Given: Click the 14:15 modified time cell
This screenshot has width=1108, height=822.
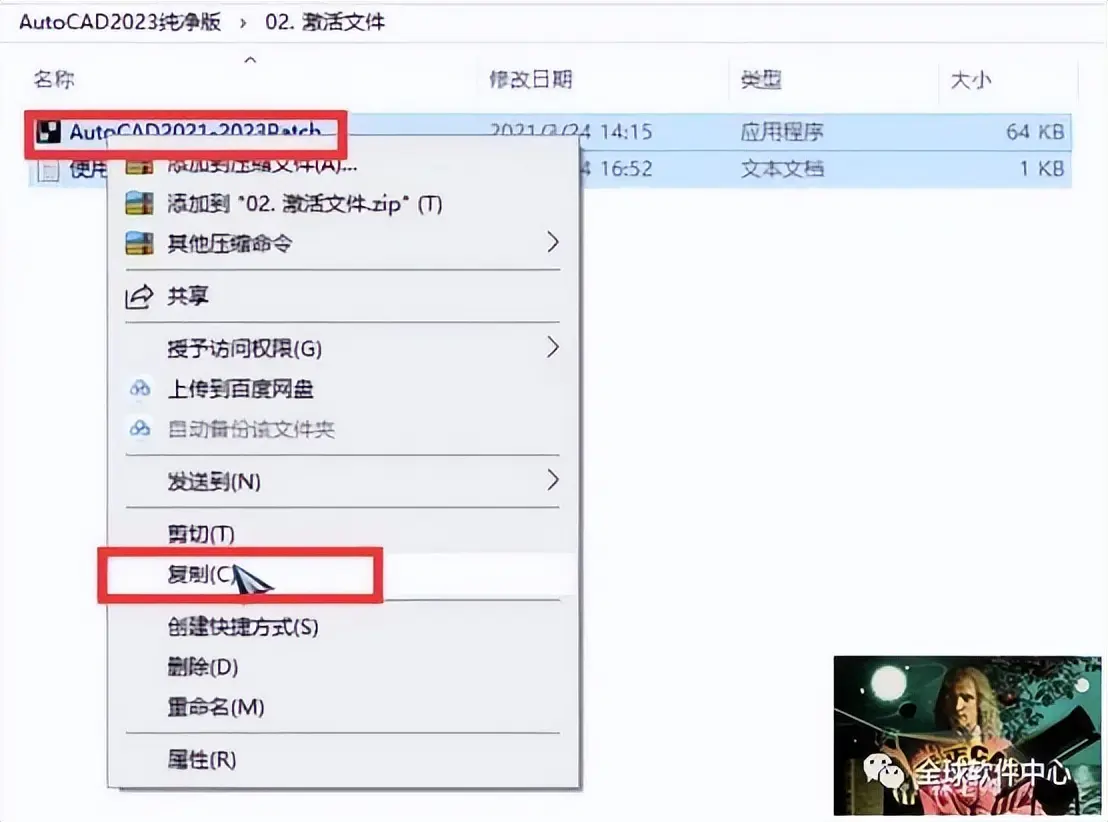Looking at the screenshot, I should pyautogui.click(x=626, y=132).
